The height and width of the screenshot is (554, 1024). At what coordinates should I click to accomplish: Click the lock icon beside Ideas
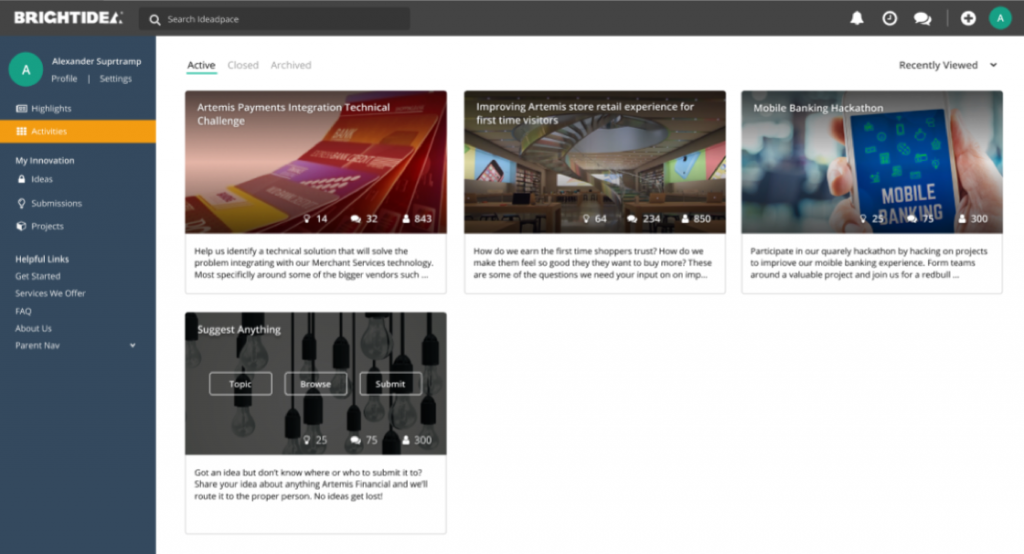(x=21, y=180)
